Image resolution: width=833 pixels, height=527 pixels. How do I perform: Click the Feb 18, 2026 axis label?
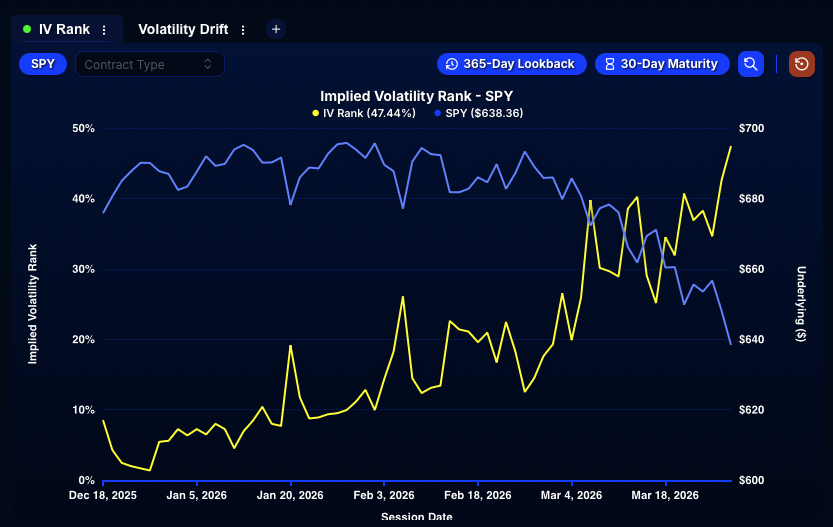pos(478,495)
